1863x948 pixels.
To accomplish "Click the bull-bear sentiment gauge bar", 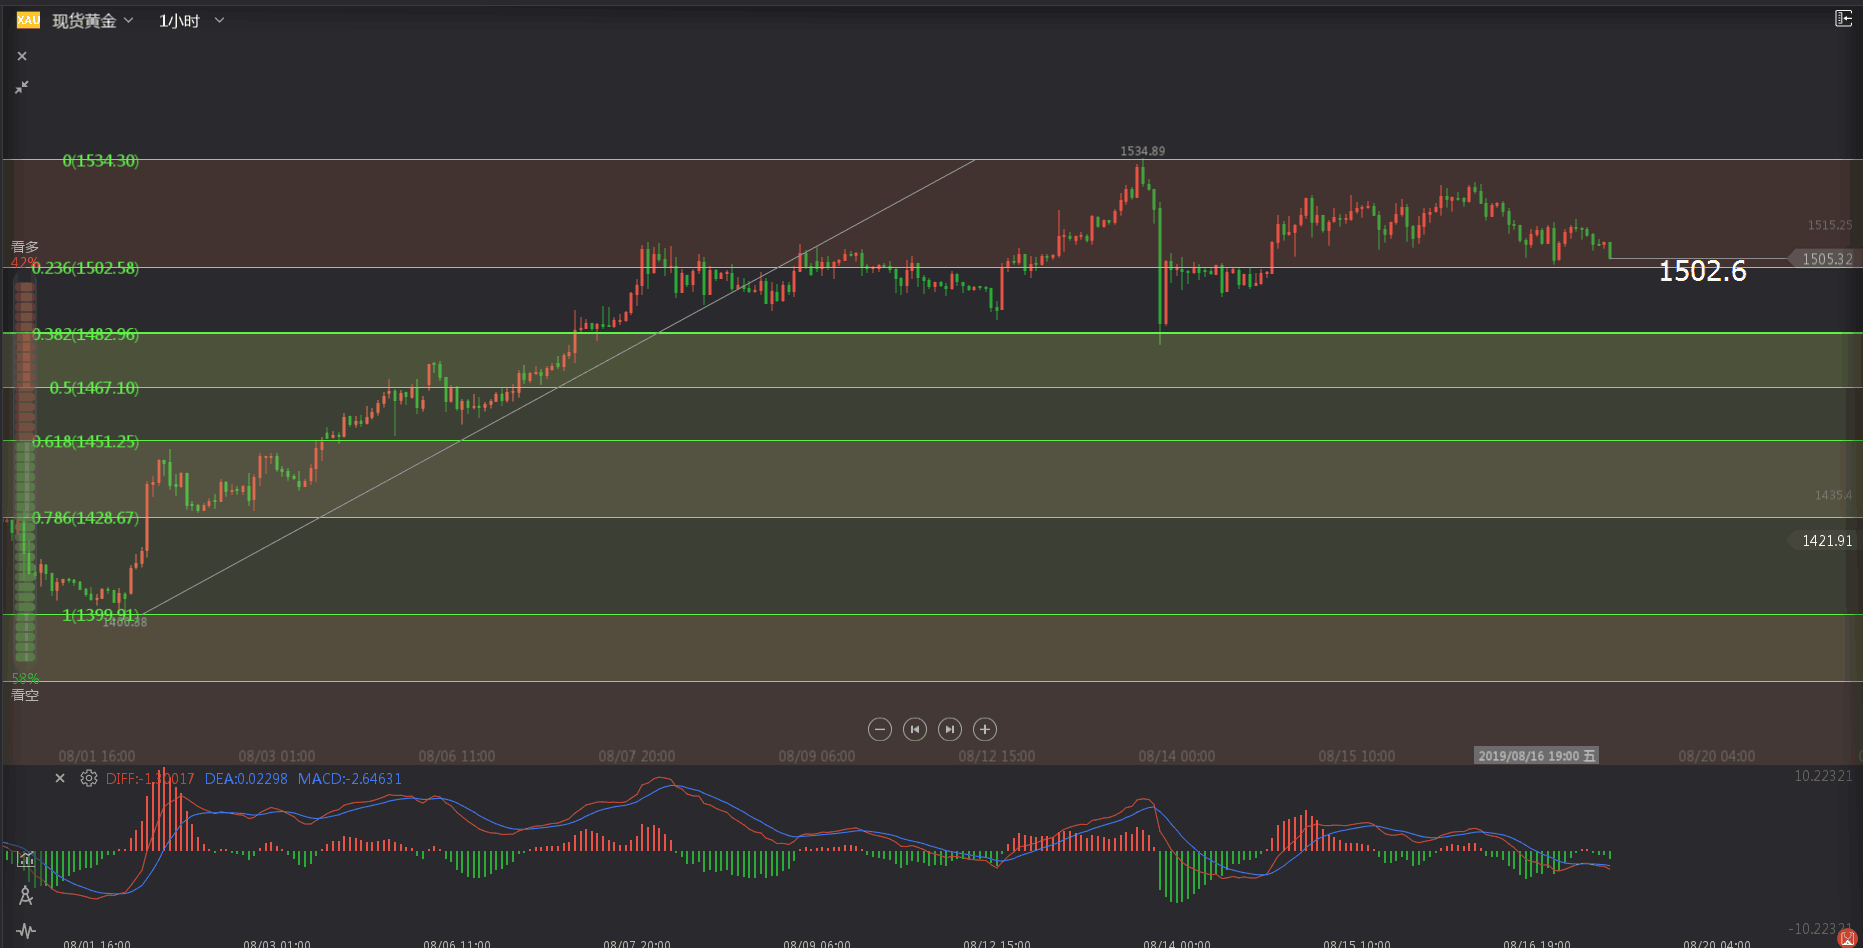I will click(x=25, y=471).
